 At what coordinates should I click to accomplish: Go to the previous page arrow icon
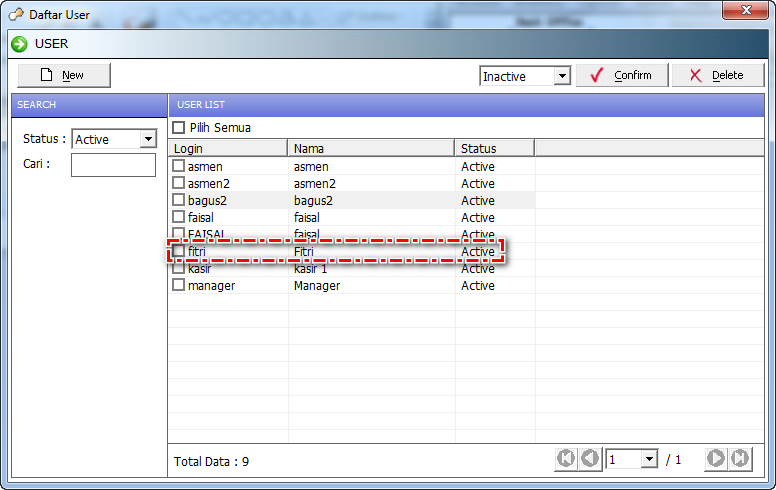click(590, 459)
